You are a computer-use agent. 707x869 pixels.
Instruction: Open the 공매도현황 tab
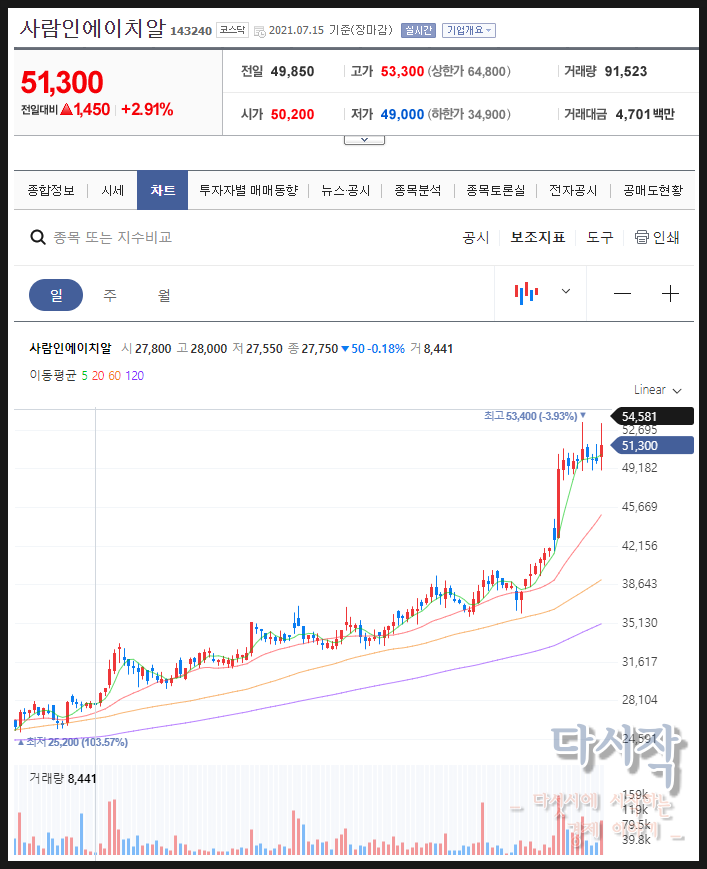pyautogui.click(x=653, y=191)
